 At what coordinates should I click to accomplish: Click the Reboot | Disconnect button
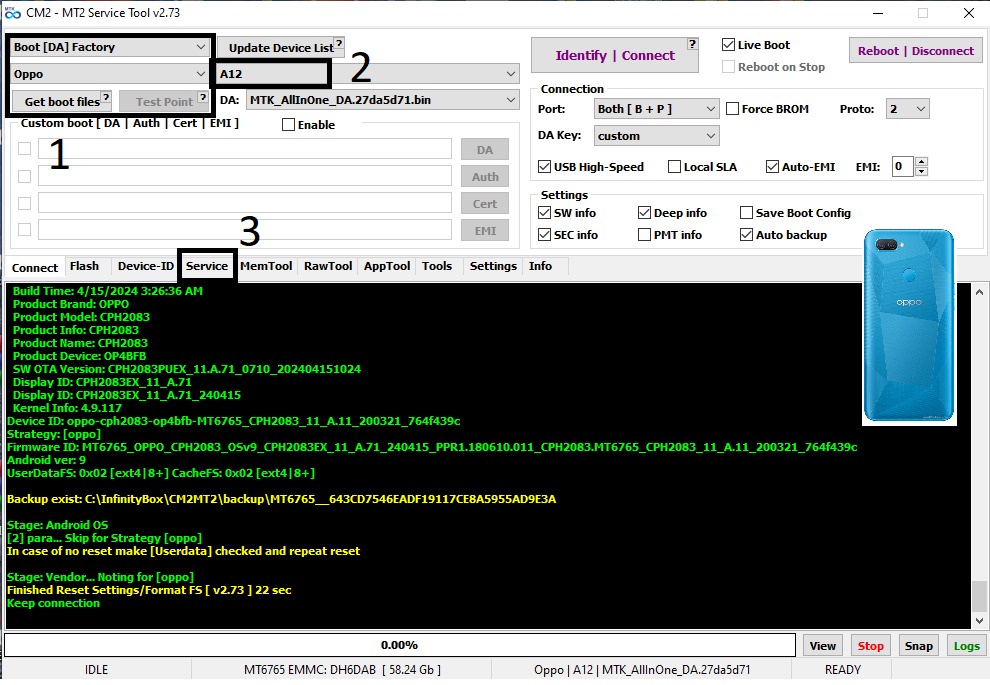click(x=915, y=51)
